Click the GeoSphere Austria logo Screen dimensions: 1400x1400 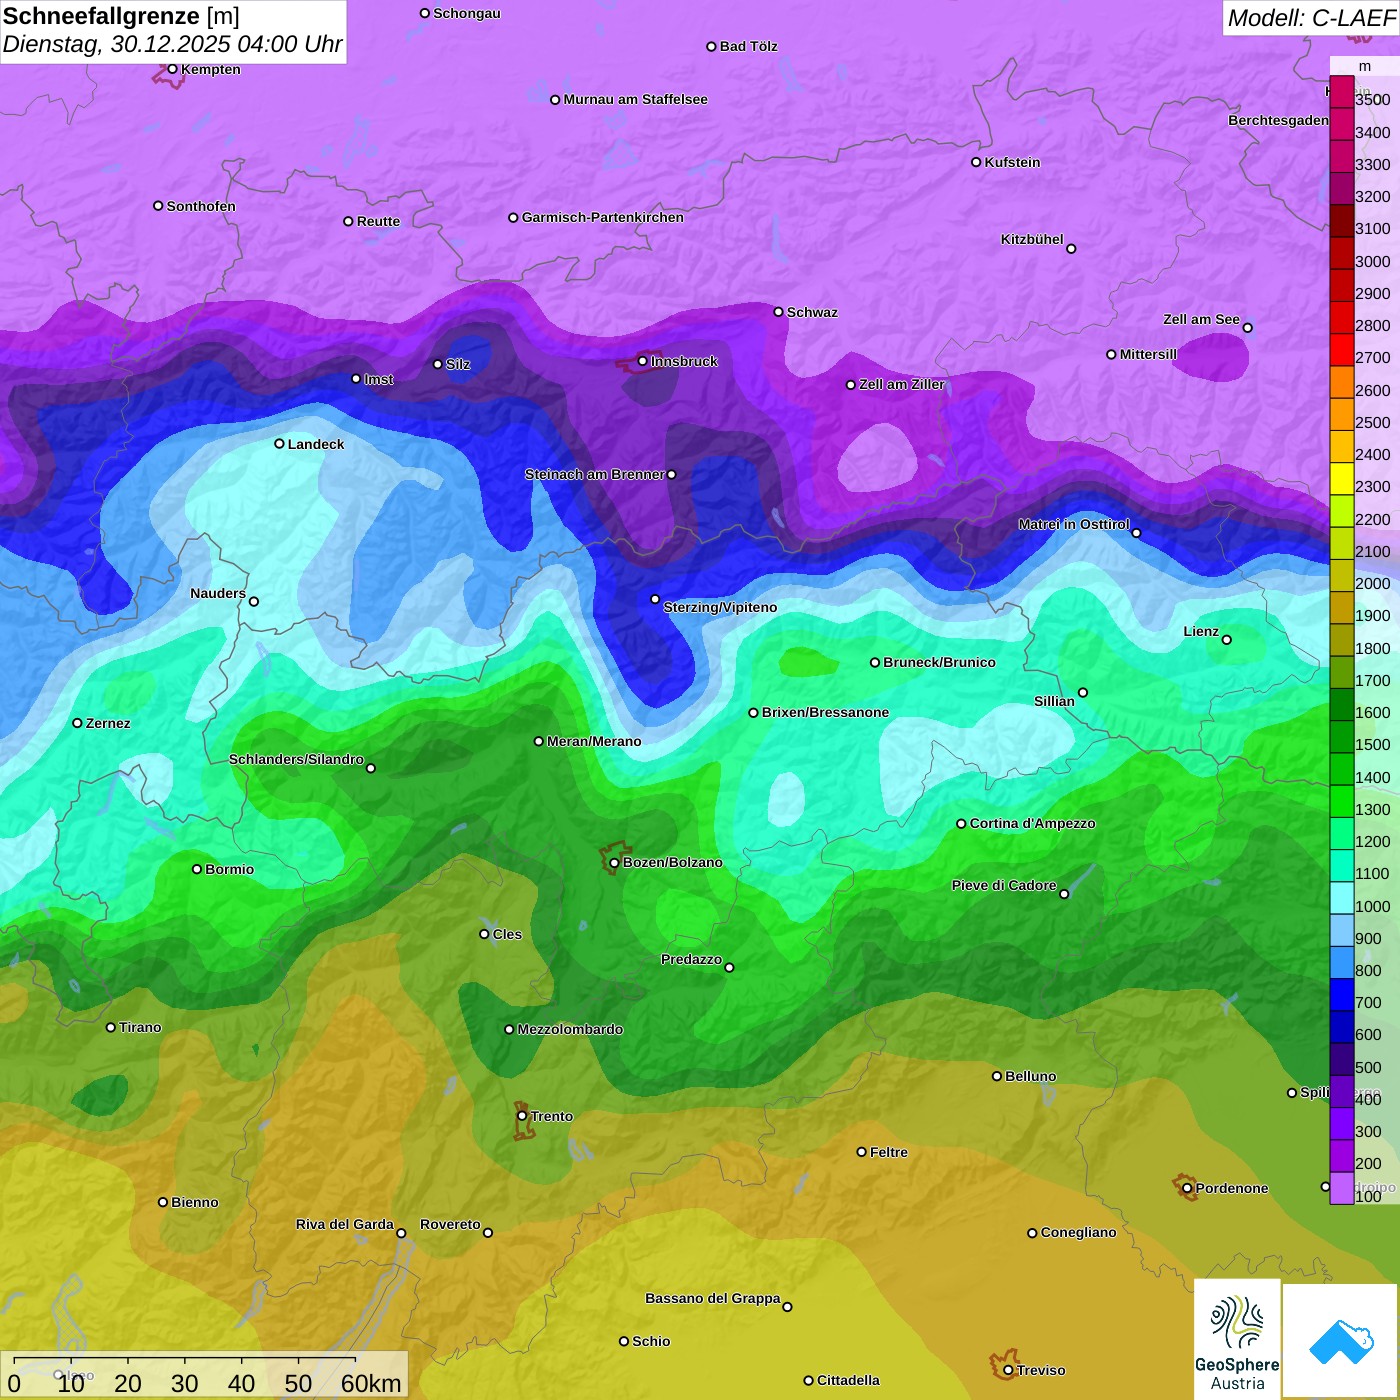1237,1338
